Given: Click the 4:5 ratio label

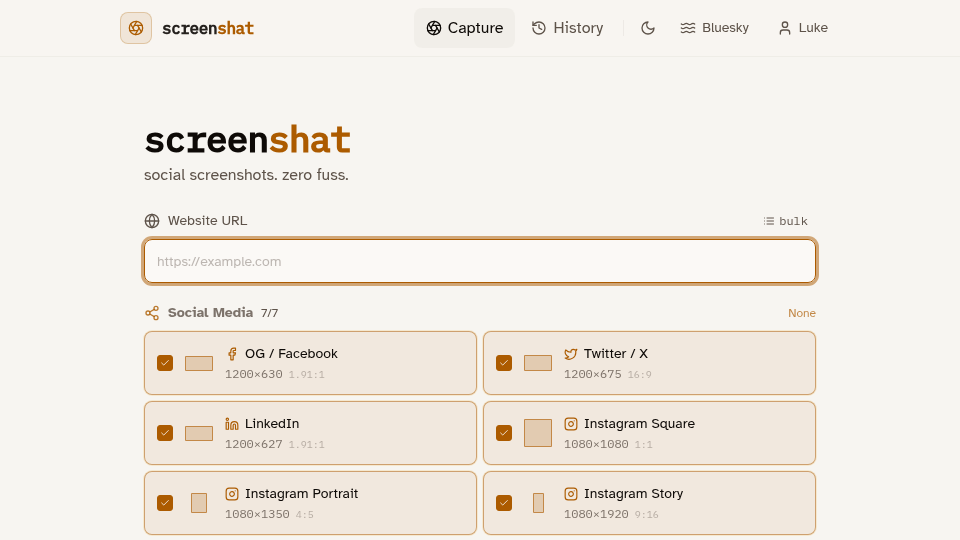Looking at the screenshot, I should click(305, 514).
